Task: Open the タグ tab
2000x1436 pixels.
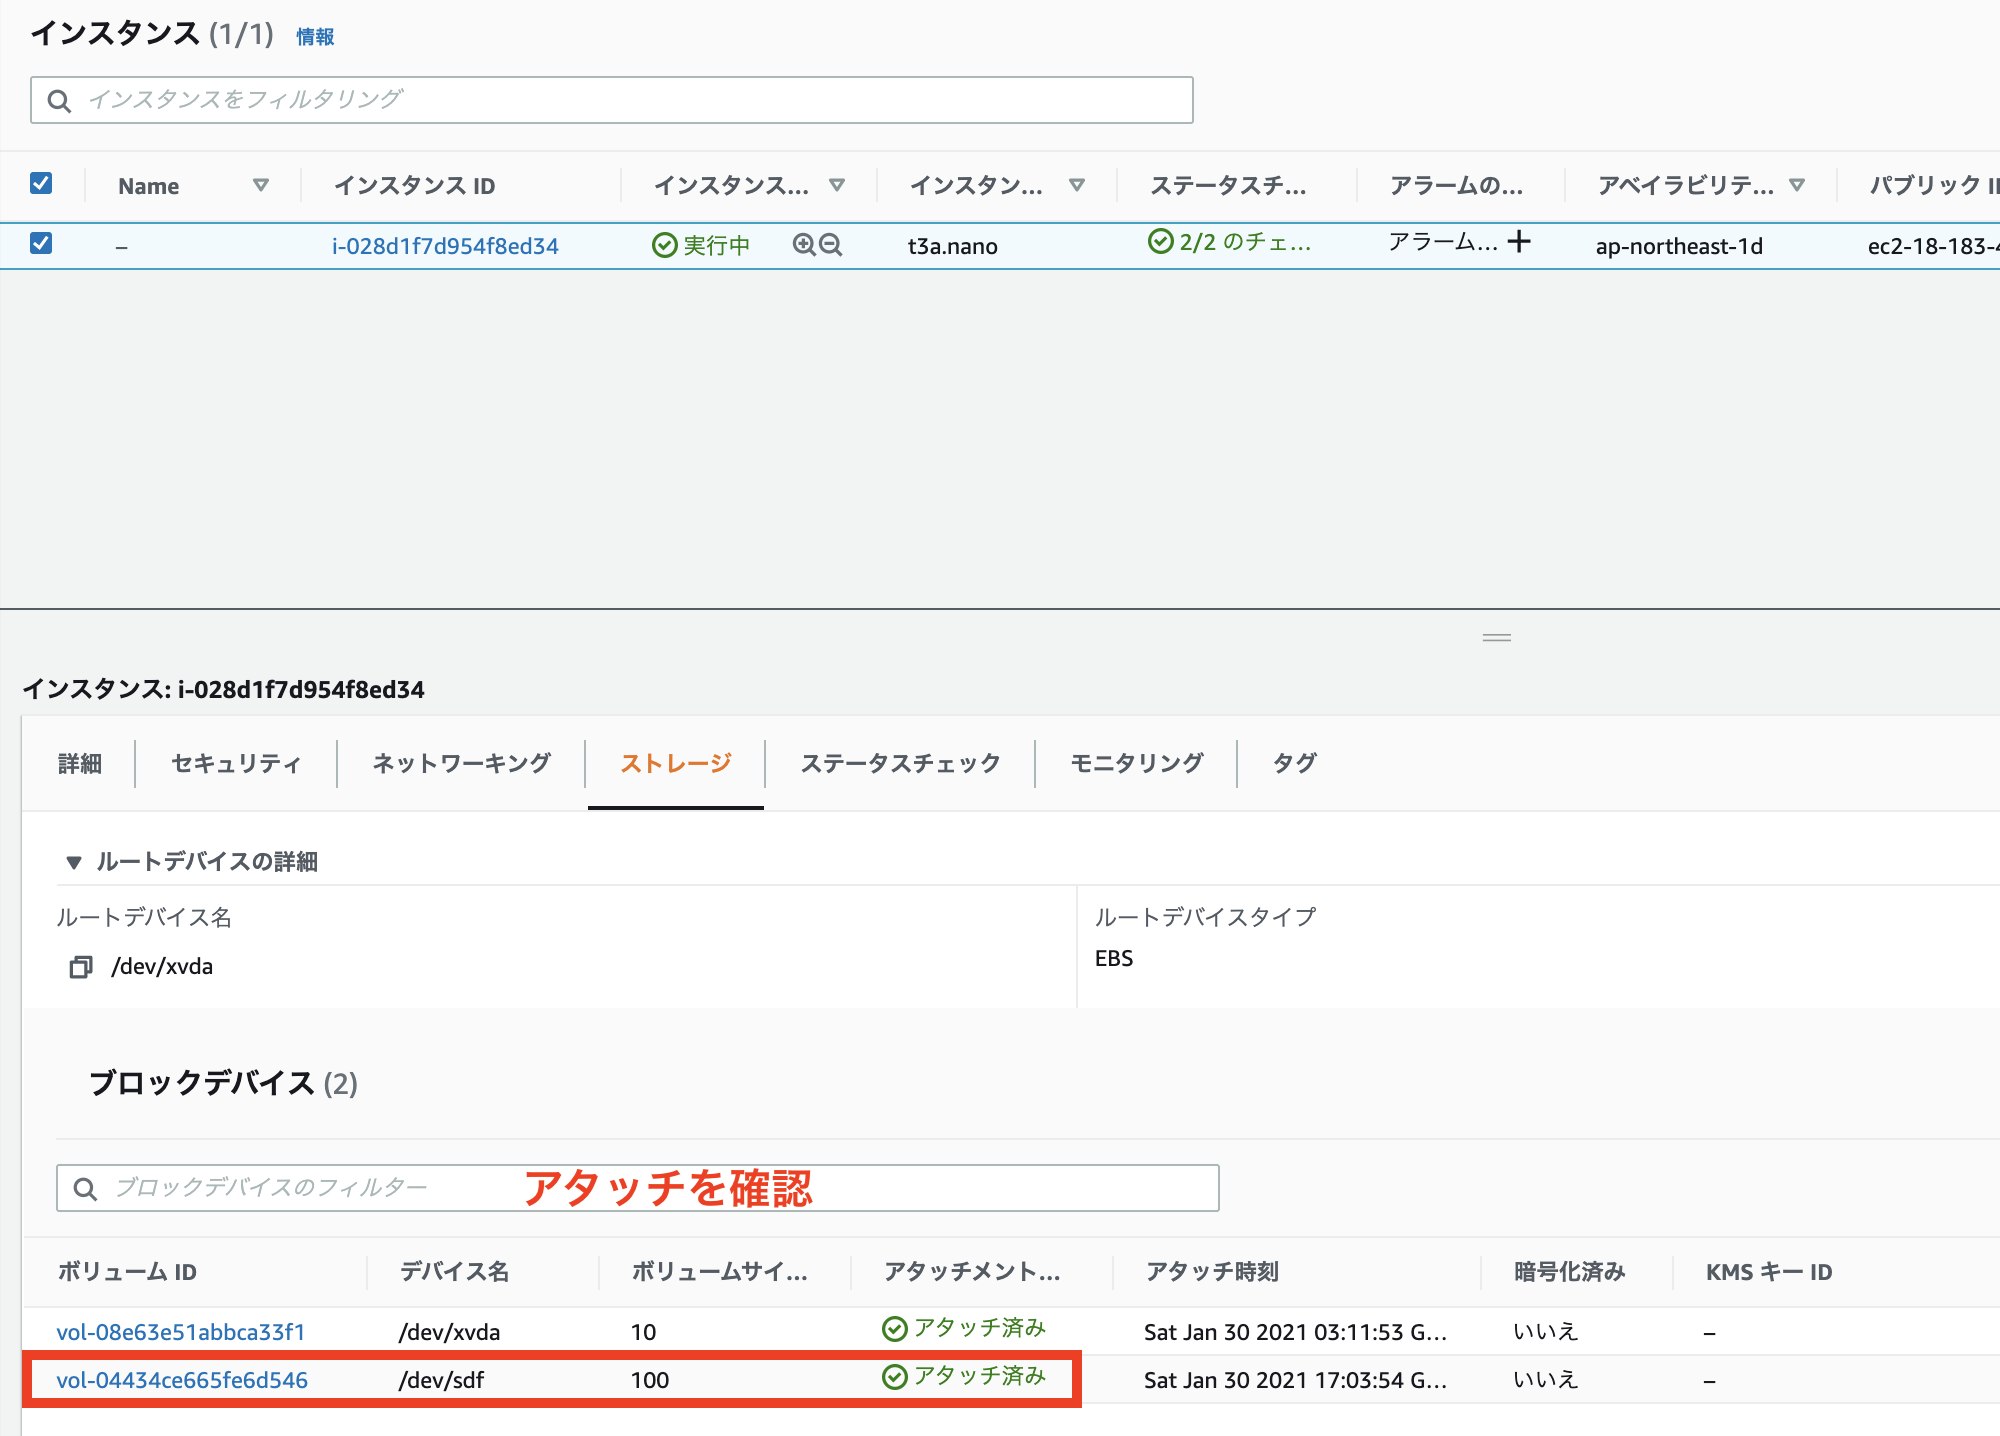Action: tap(1295, 764)
